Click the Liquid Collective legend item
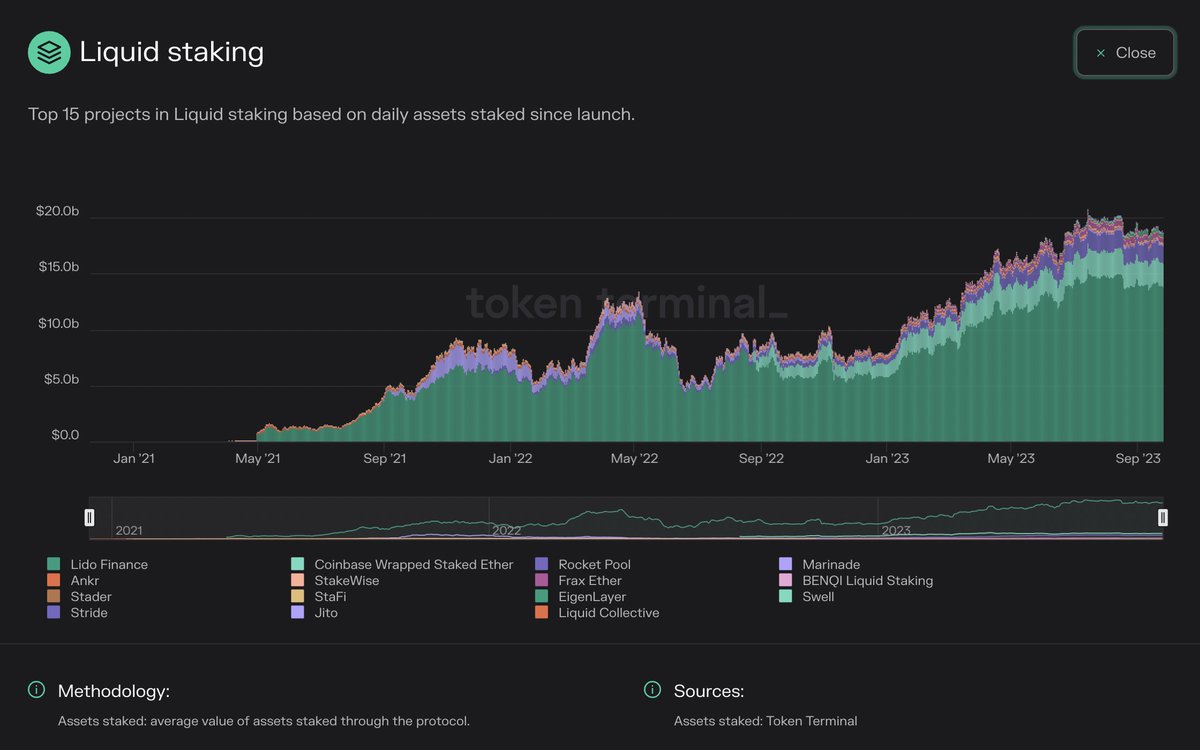Image resolution: width=1200 pixels, height=750 pixels. click(x=598, y=612)
